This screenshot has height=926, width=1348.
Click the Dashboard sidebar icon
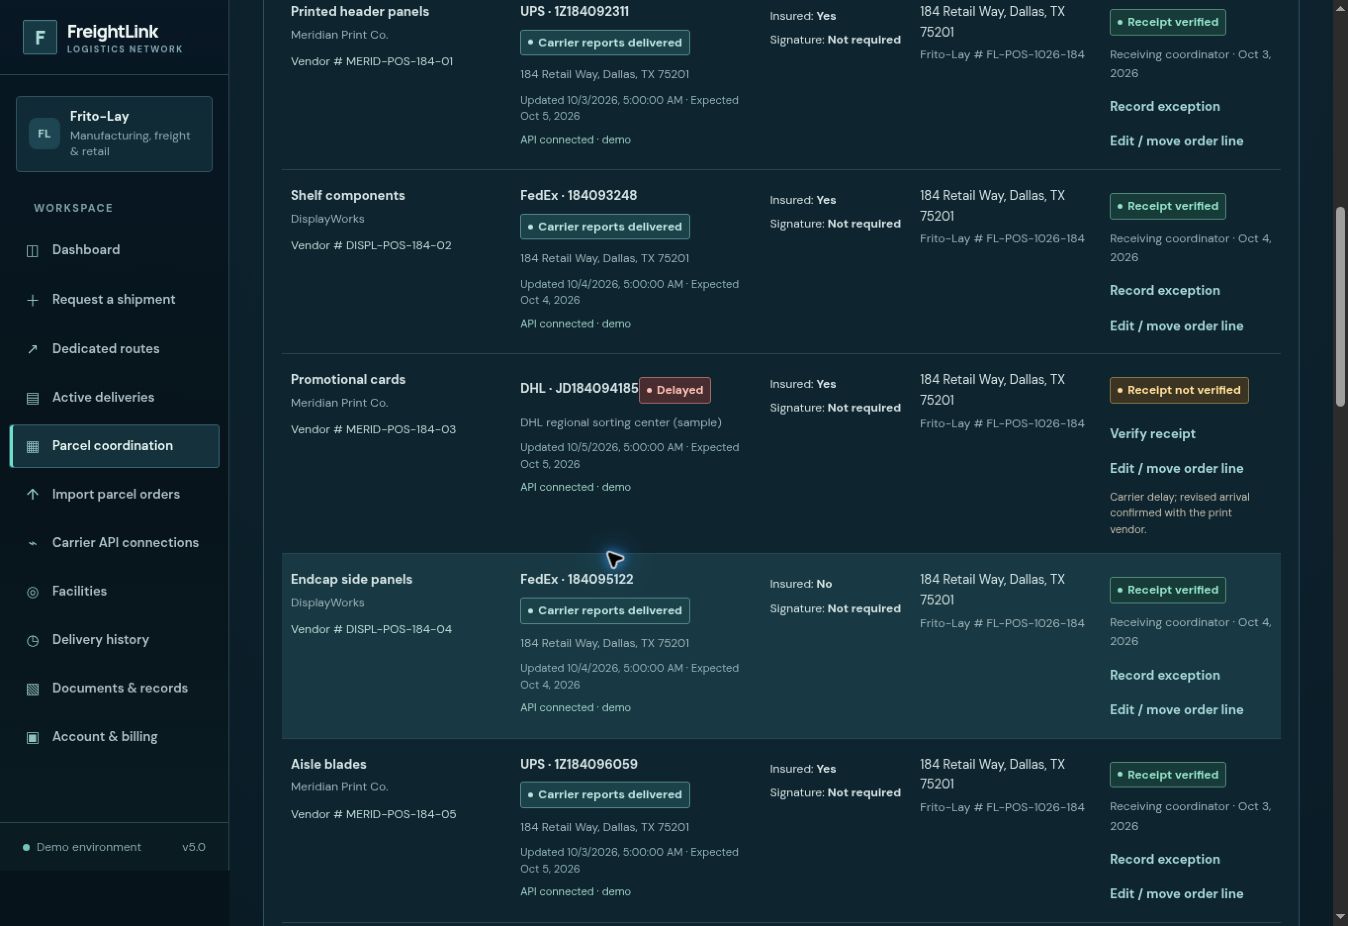32,250
